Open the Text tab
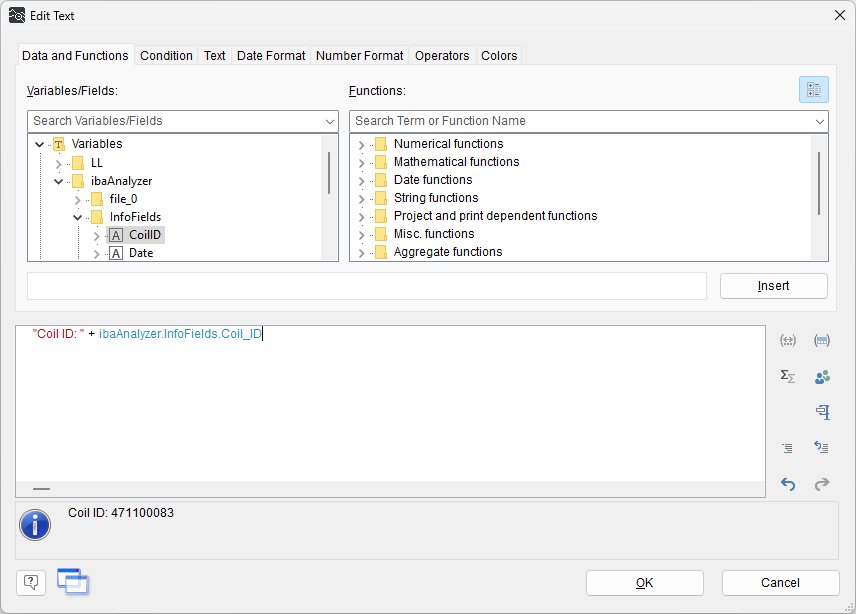Screen dimensions: 856x614 click(x=215, y=56)
